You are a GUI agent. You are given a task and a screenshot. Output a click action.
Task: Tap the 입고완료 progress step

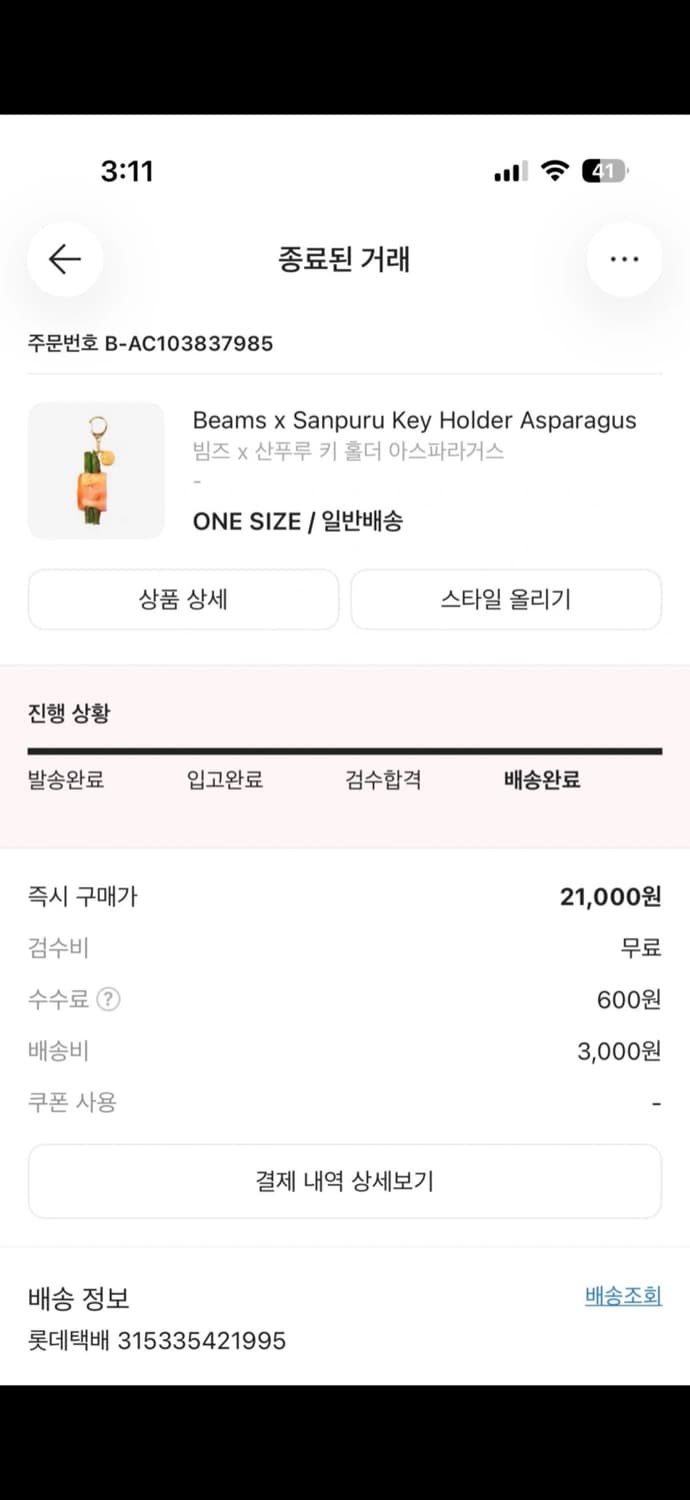tap(225, 780)
